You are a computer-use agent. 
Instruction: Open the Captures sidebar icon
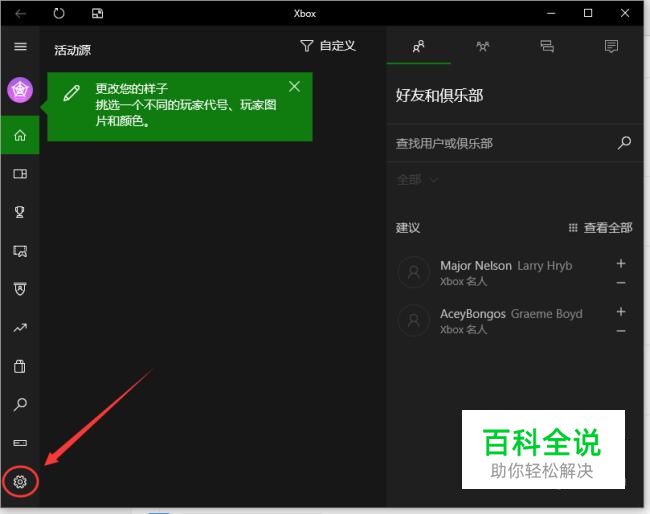pos(20,250)
